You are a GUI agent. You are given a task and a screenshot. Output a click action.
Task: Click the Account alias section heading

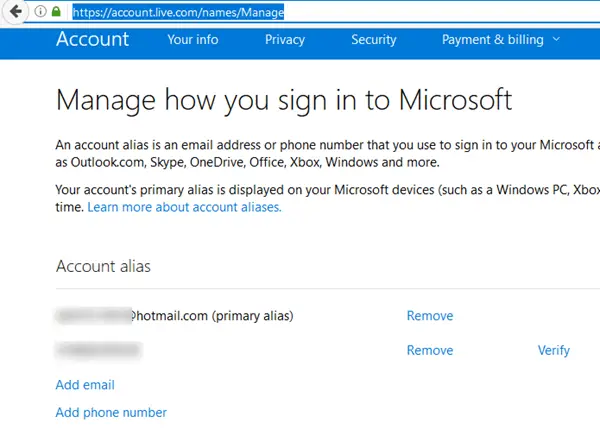tap(103, 267)
